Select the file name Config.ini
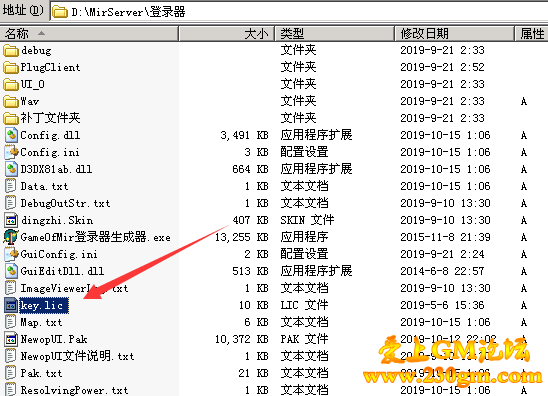 (50, 152)
